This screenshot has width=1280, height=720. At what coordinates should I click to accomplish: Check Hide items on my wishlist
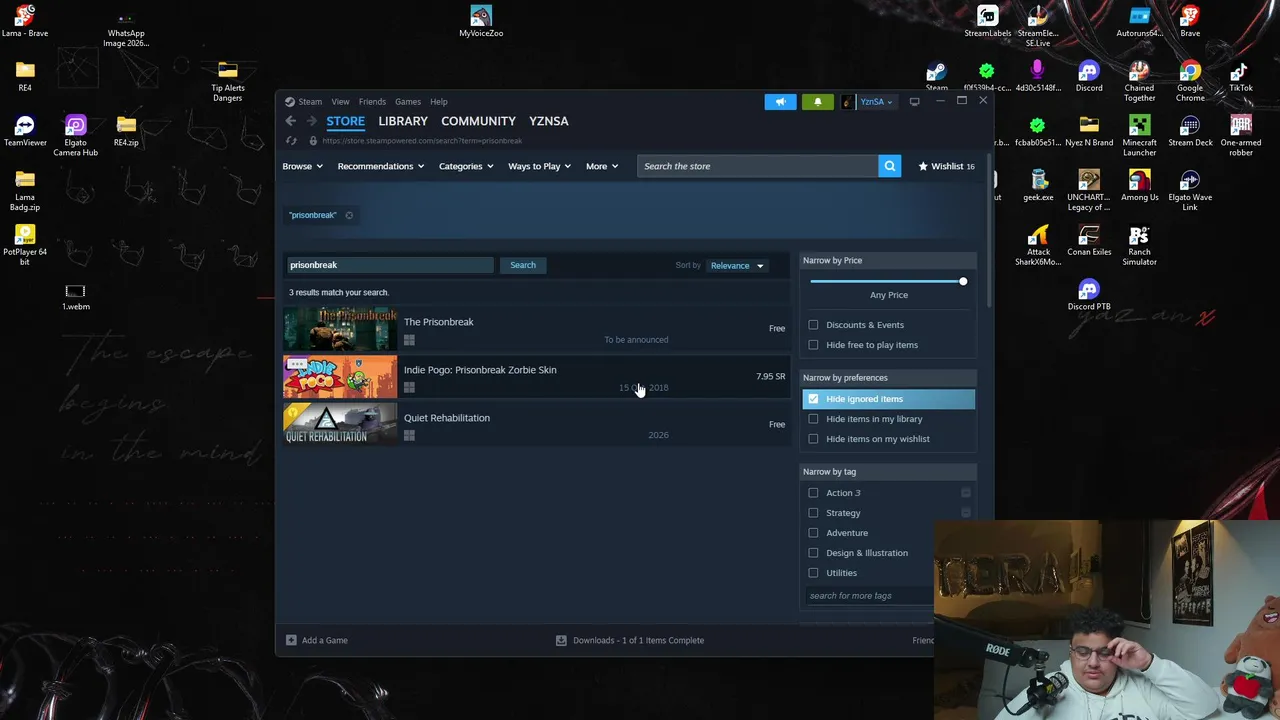point(813,439)
